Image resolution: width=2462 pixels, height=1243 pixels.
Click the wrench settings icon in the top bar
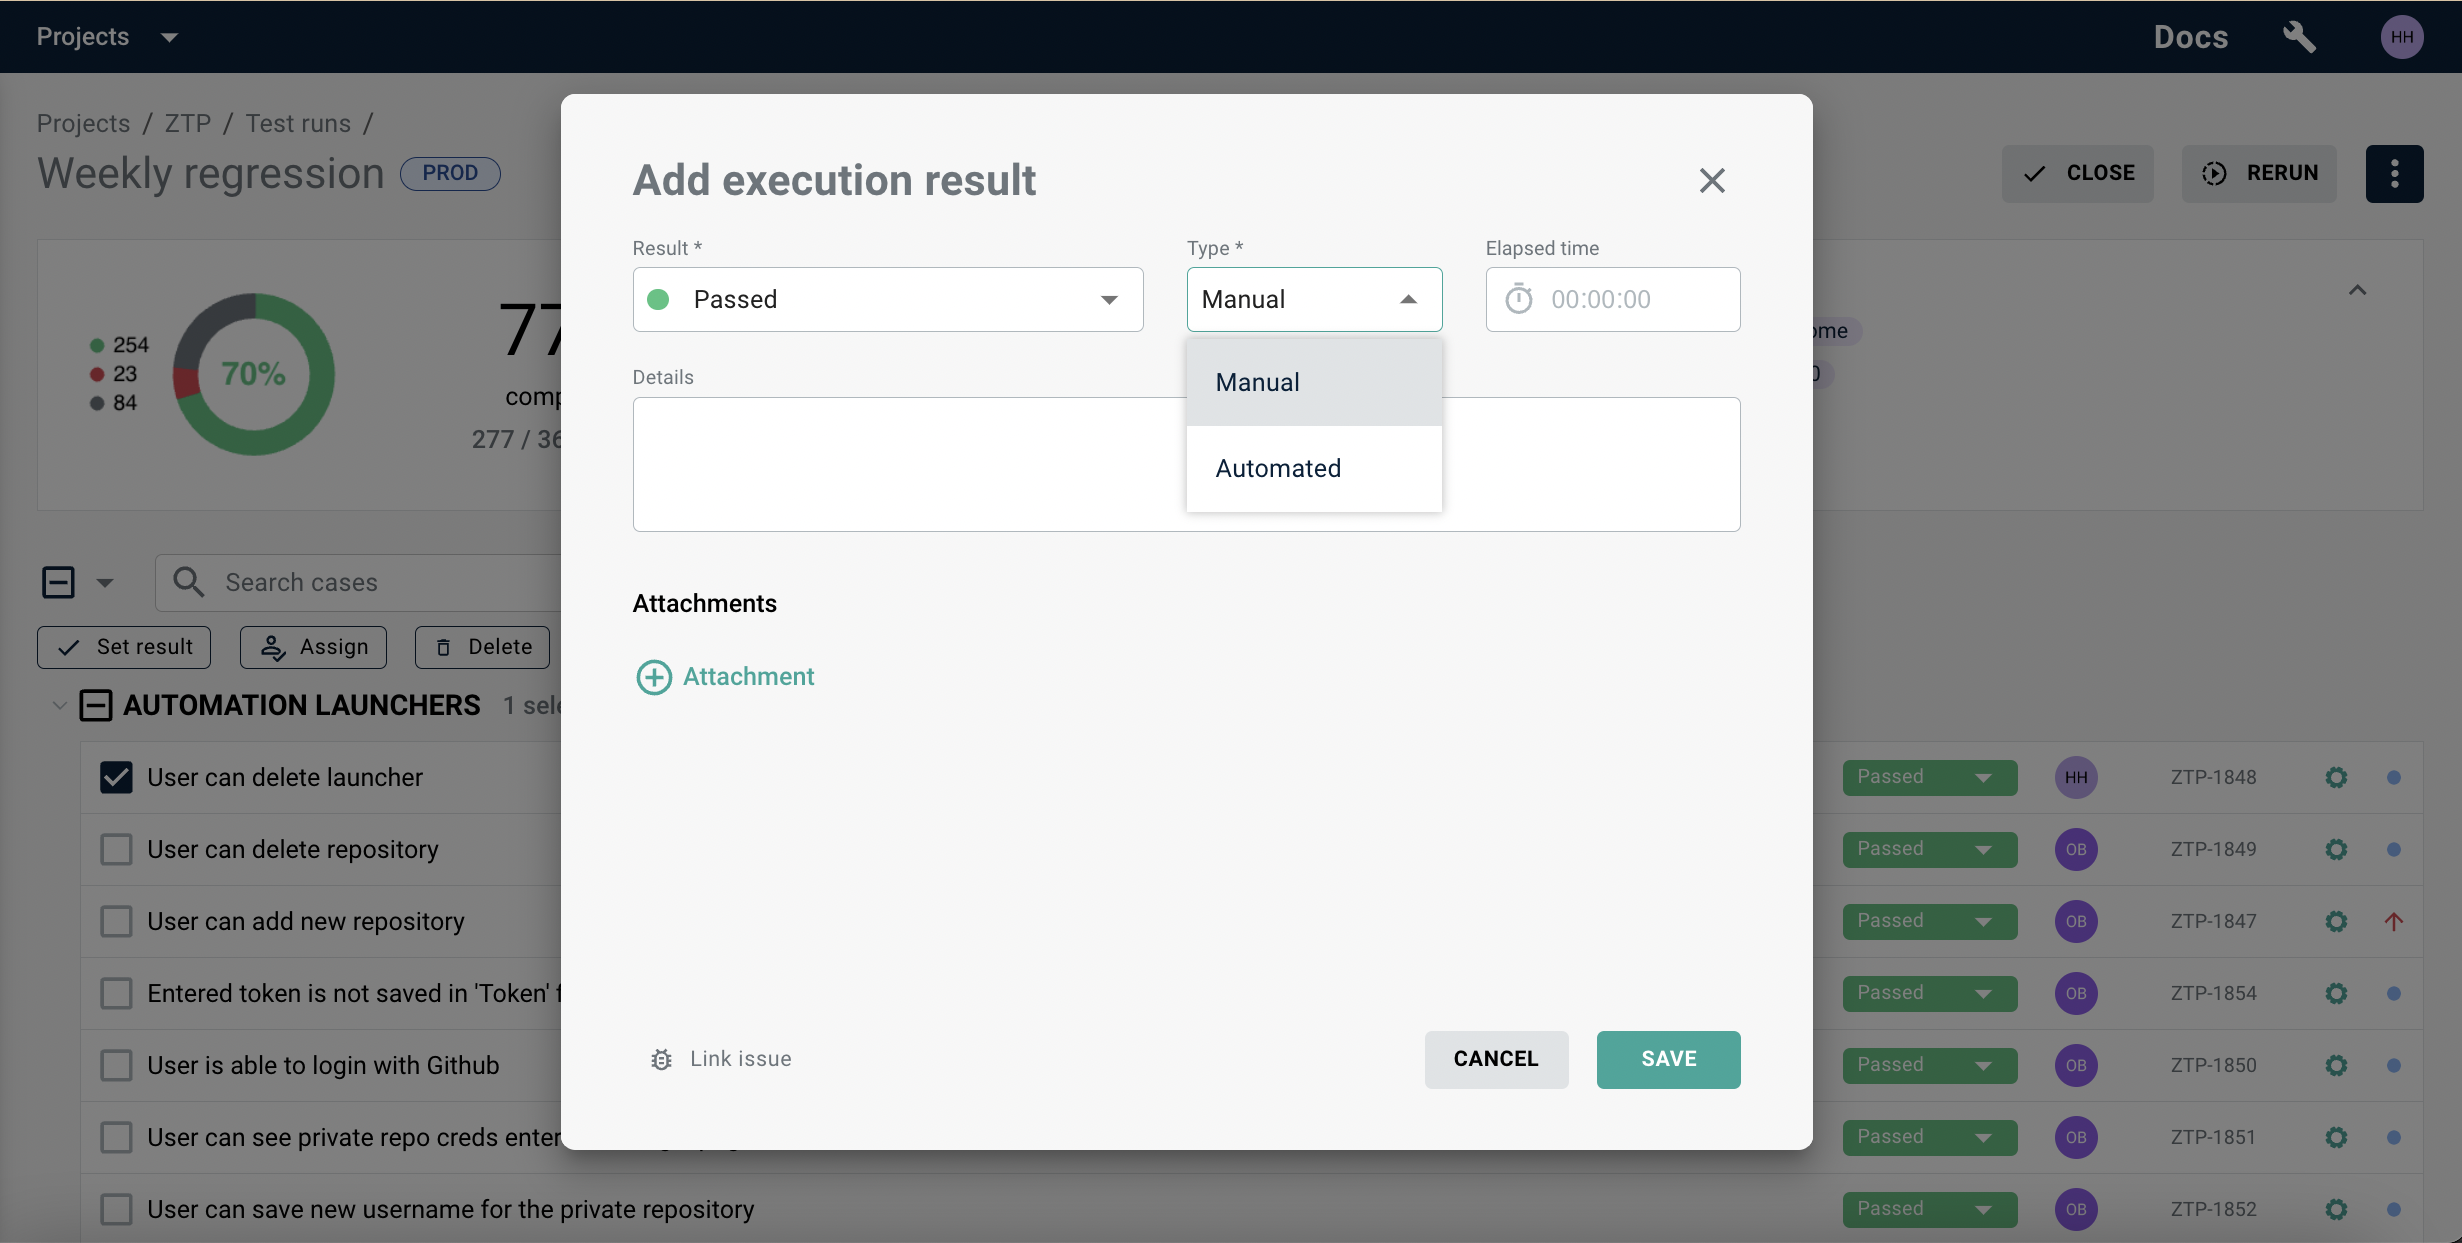[2299, 37]
